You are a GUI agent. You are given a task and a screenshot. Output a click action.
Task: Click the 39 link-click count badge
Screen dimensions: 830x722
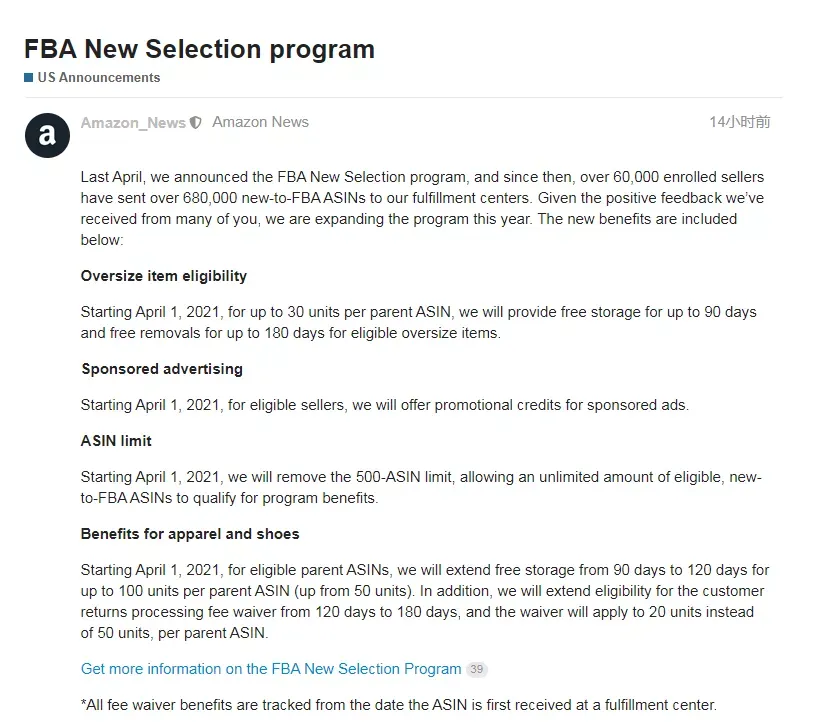[x=476, y=670]
